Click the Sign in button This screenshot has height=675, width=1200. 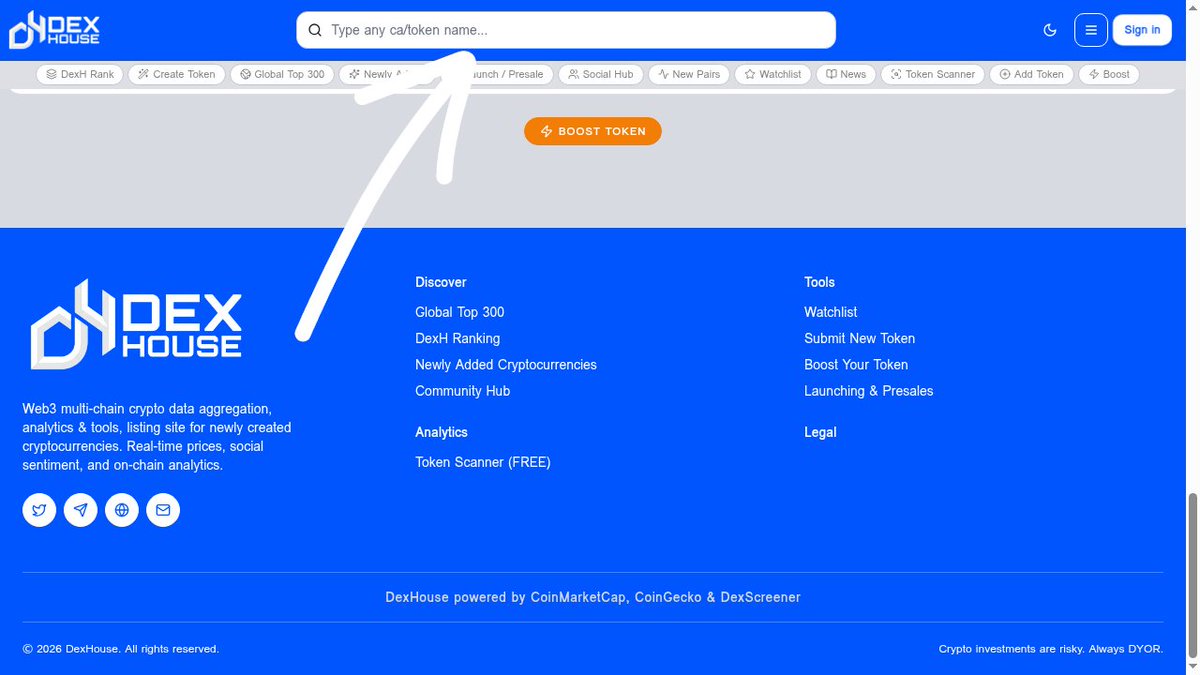point(1142,30)
